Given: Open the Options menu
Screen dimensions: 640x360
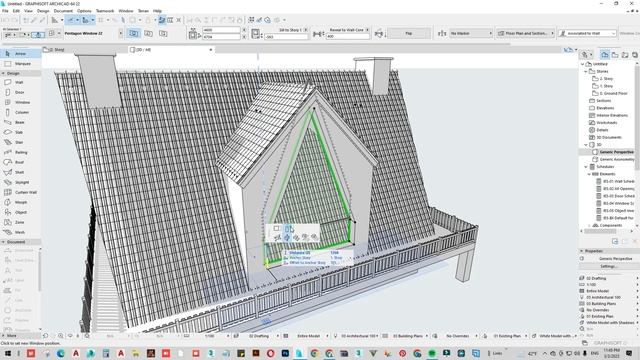Looking at the screenshot, I should point(84,11).
